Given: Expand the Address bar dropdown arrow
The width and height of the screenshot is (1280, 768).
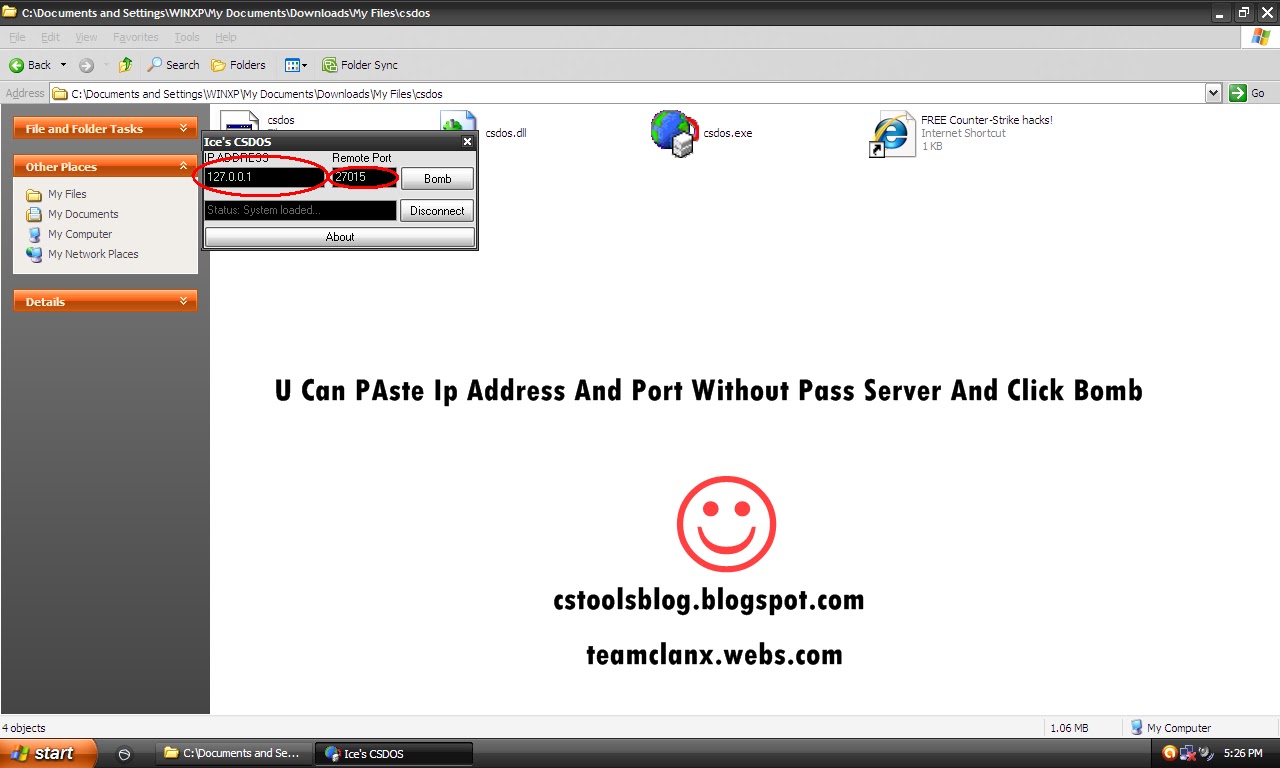Looking at the screenshot, I should 1214,93.
